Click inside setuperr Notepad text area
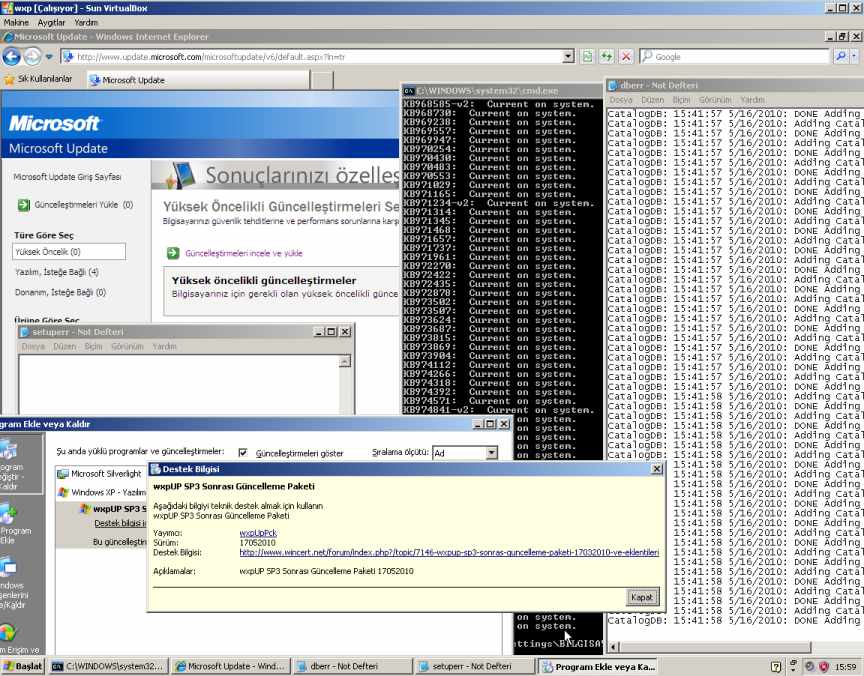Screen dimensions: 864x676 point(179,385)
